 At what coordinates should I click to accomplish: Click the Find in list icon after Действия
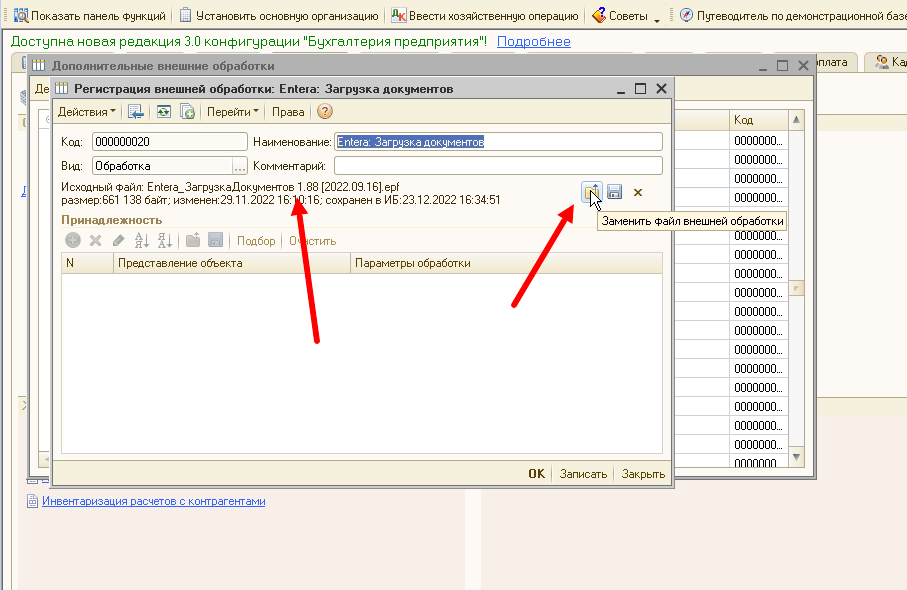[x=136, y=112]
